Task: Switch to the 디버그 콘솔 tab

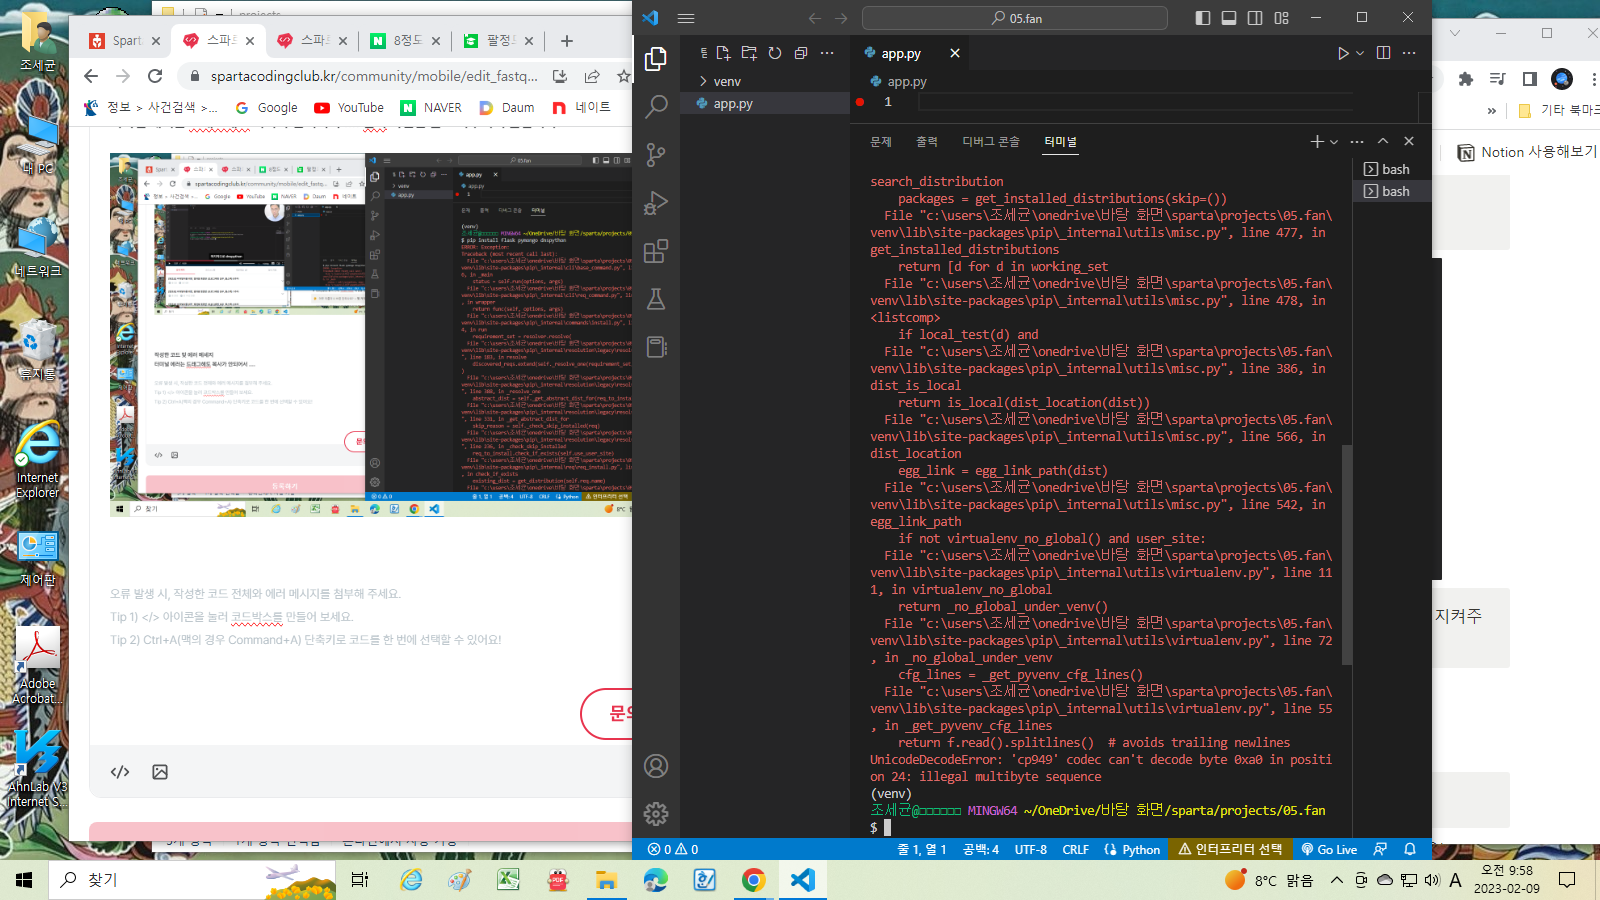Action: (991, 142)
